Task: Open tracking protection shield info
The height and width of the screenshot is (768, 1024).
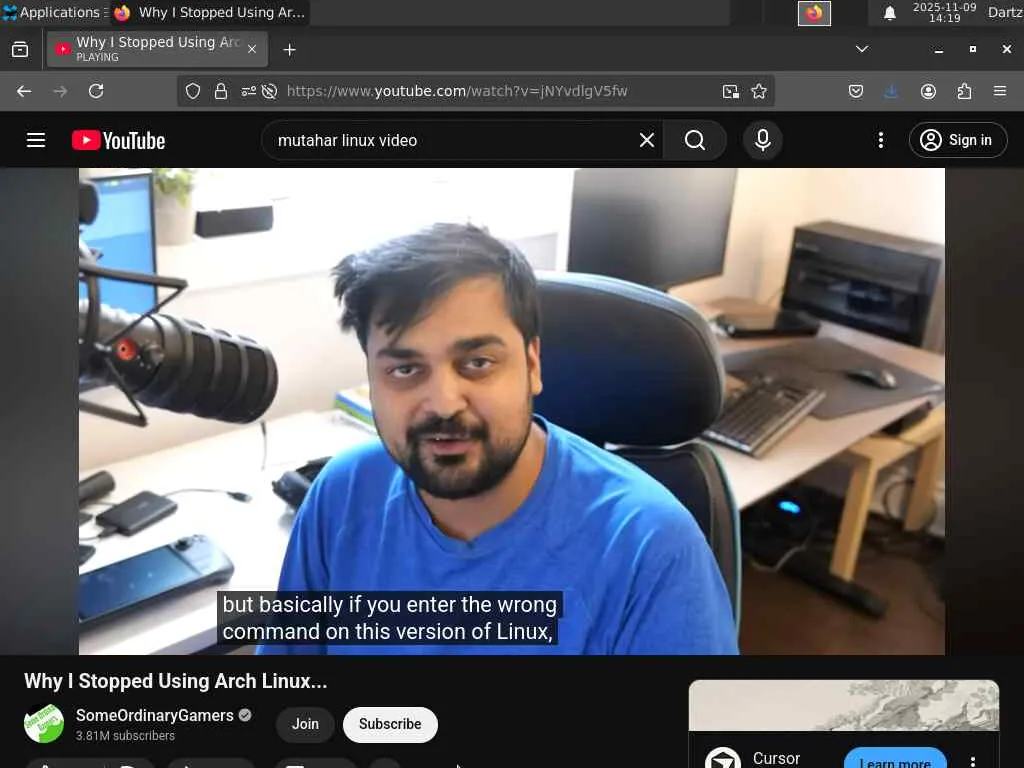Action: tap(193, 91)
